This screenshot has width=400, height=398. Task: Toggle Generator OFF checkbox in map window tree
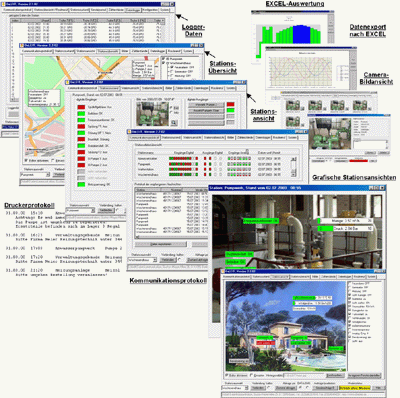(x=172, y=71)
